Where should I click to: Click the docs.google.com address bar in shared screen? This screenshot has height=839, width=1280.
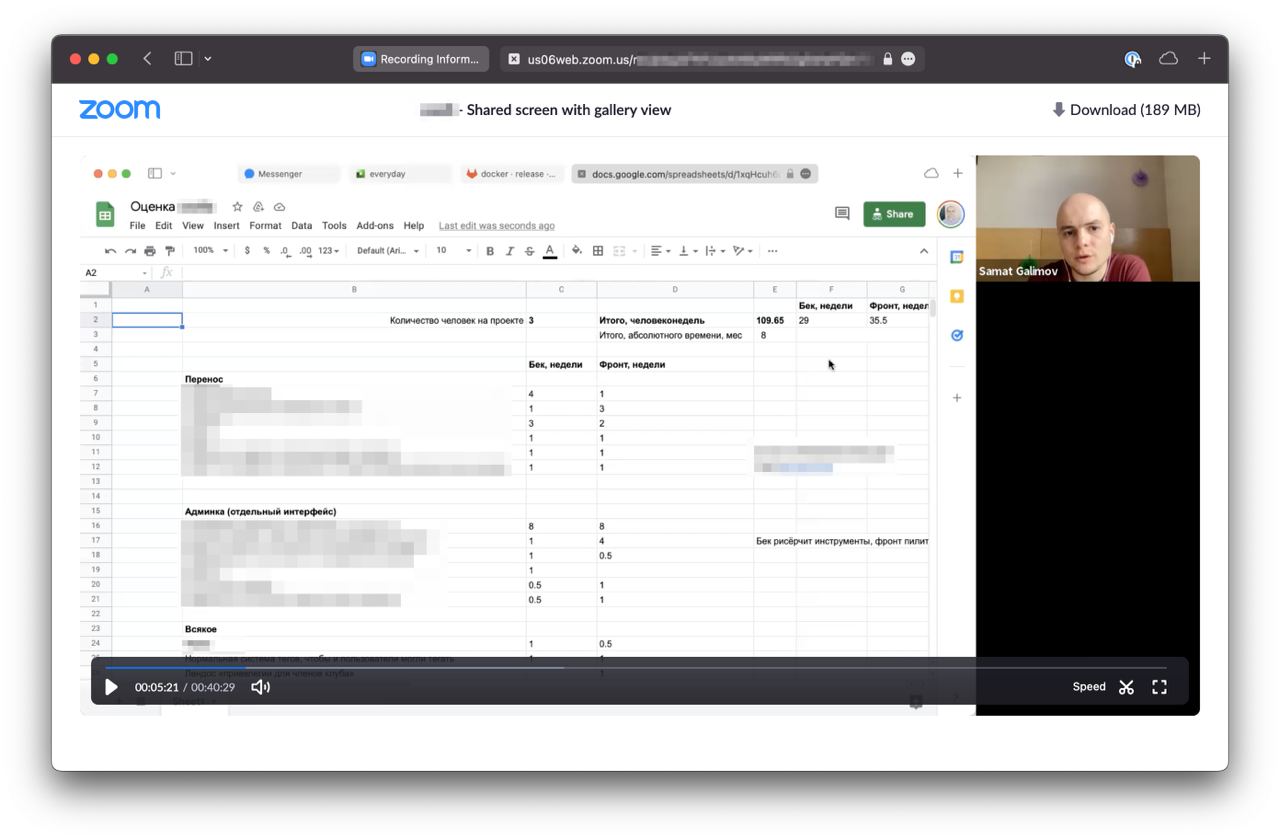[x=695, y=174]
